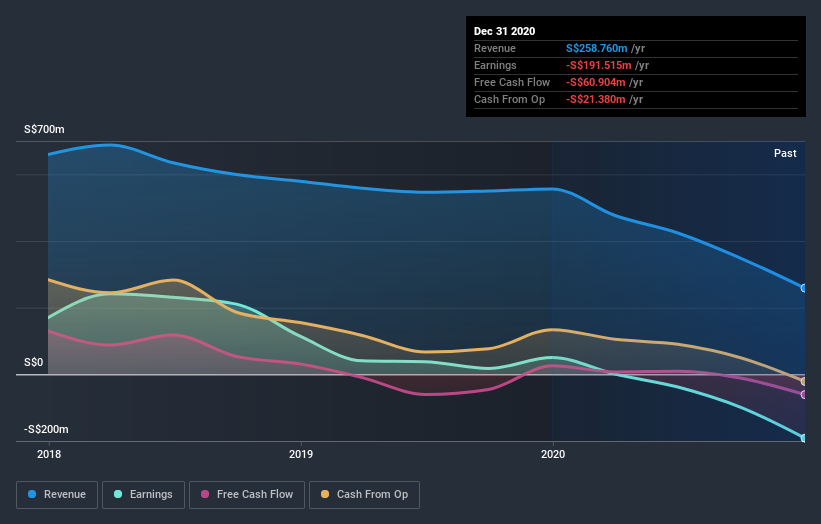Toggle the Earnings series legend button
821x524 pixels.
143,495
